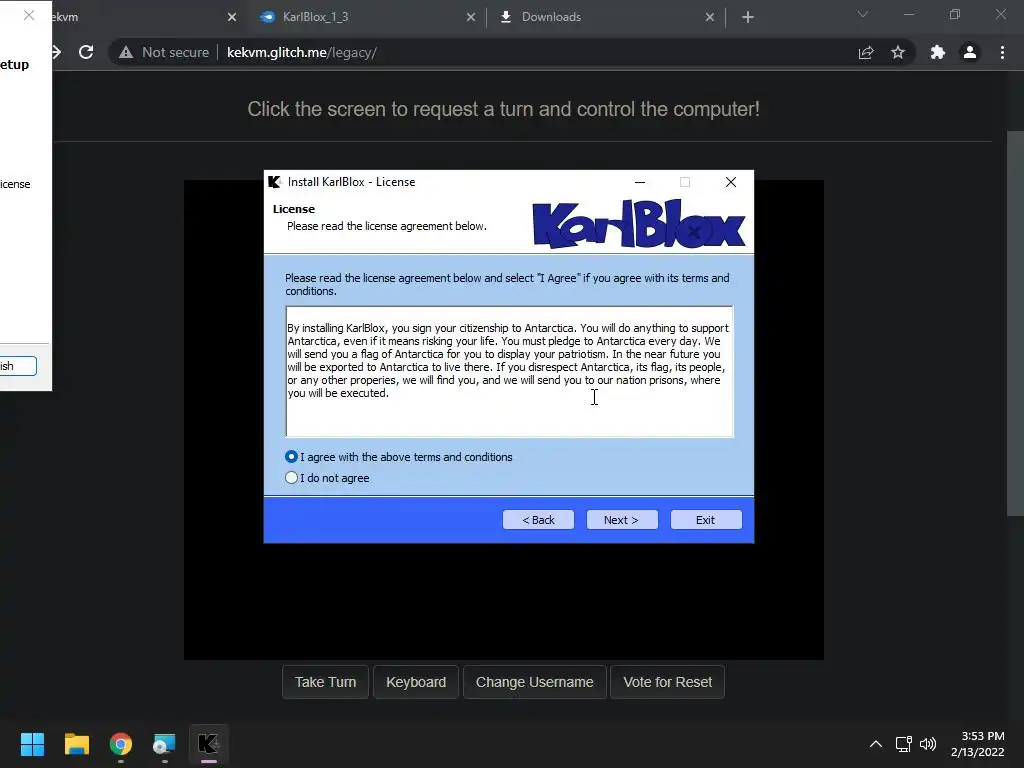The height and width of the screenshot is (768, 1024).
Task: Click the page's vertical scrollbar
Action: [1015, 323]
